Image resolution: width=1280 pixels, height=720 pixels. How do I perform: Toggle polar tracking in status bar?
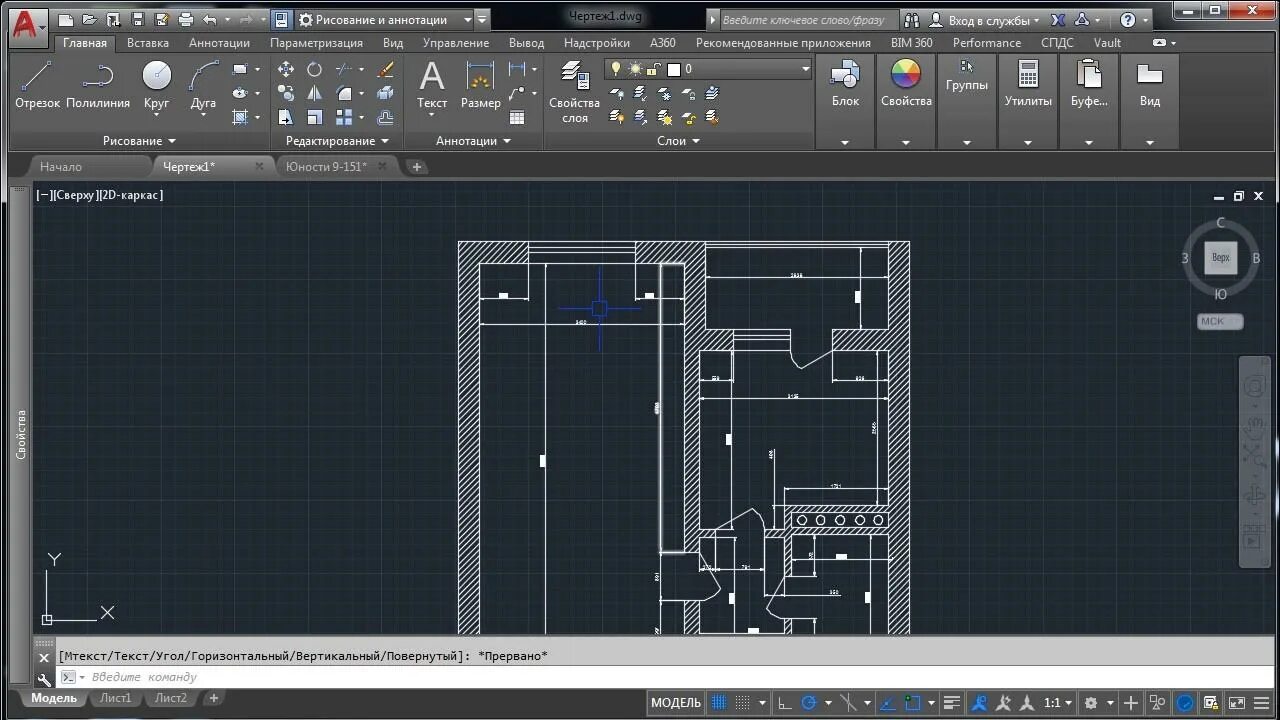coord(809,703)
